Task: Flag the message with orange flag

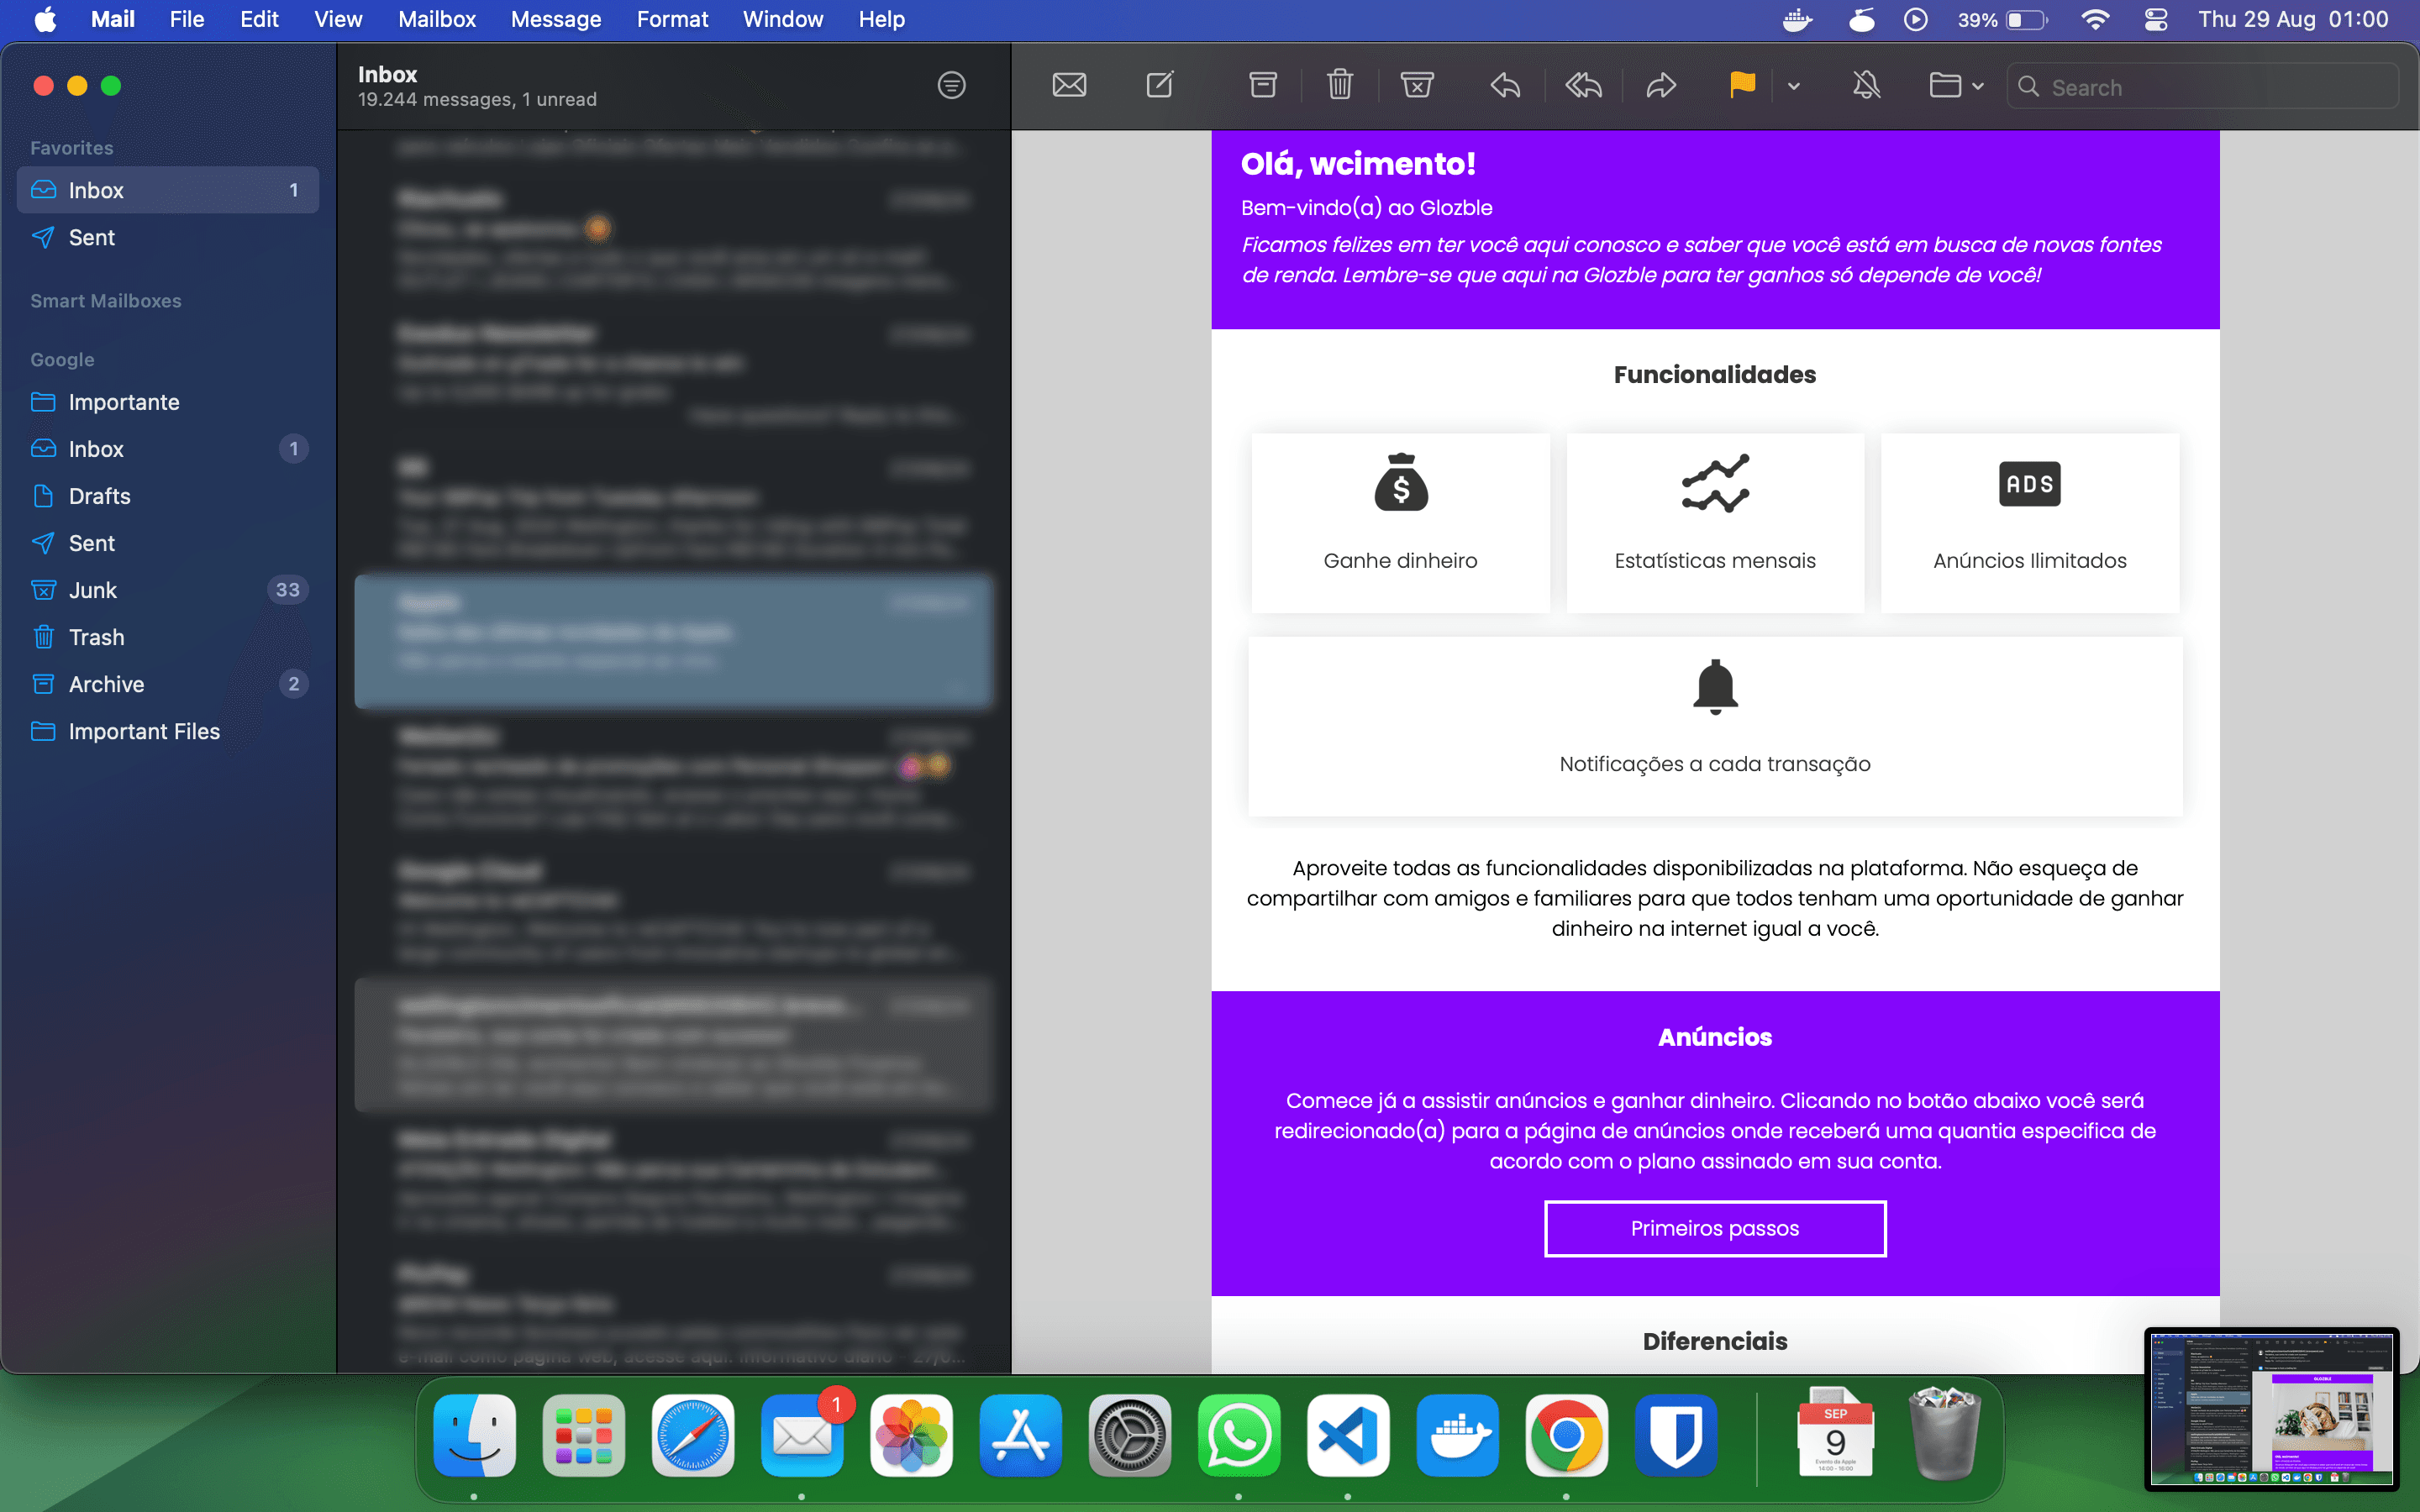Action: [1742, 86]
